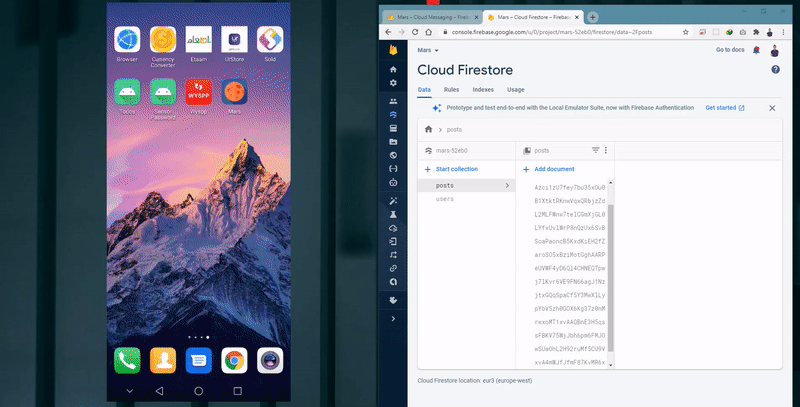Select the posts collection row
The width and height of the screenshot is (800, 407).
466,186
